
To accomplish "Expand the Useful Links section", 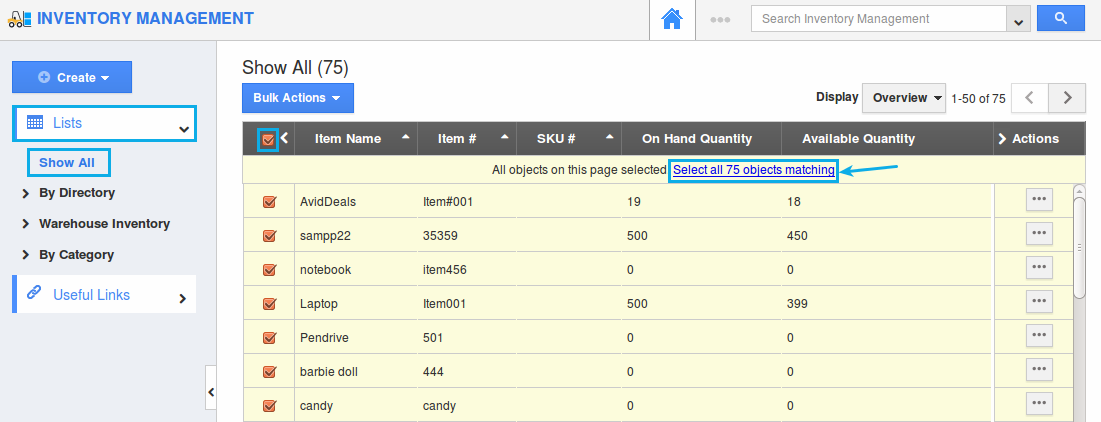I will click(183, 298).
